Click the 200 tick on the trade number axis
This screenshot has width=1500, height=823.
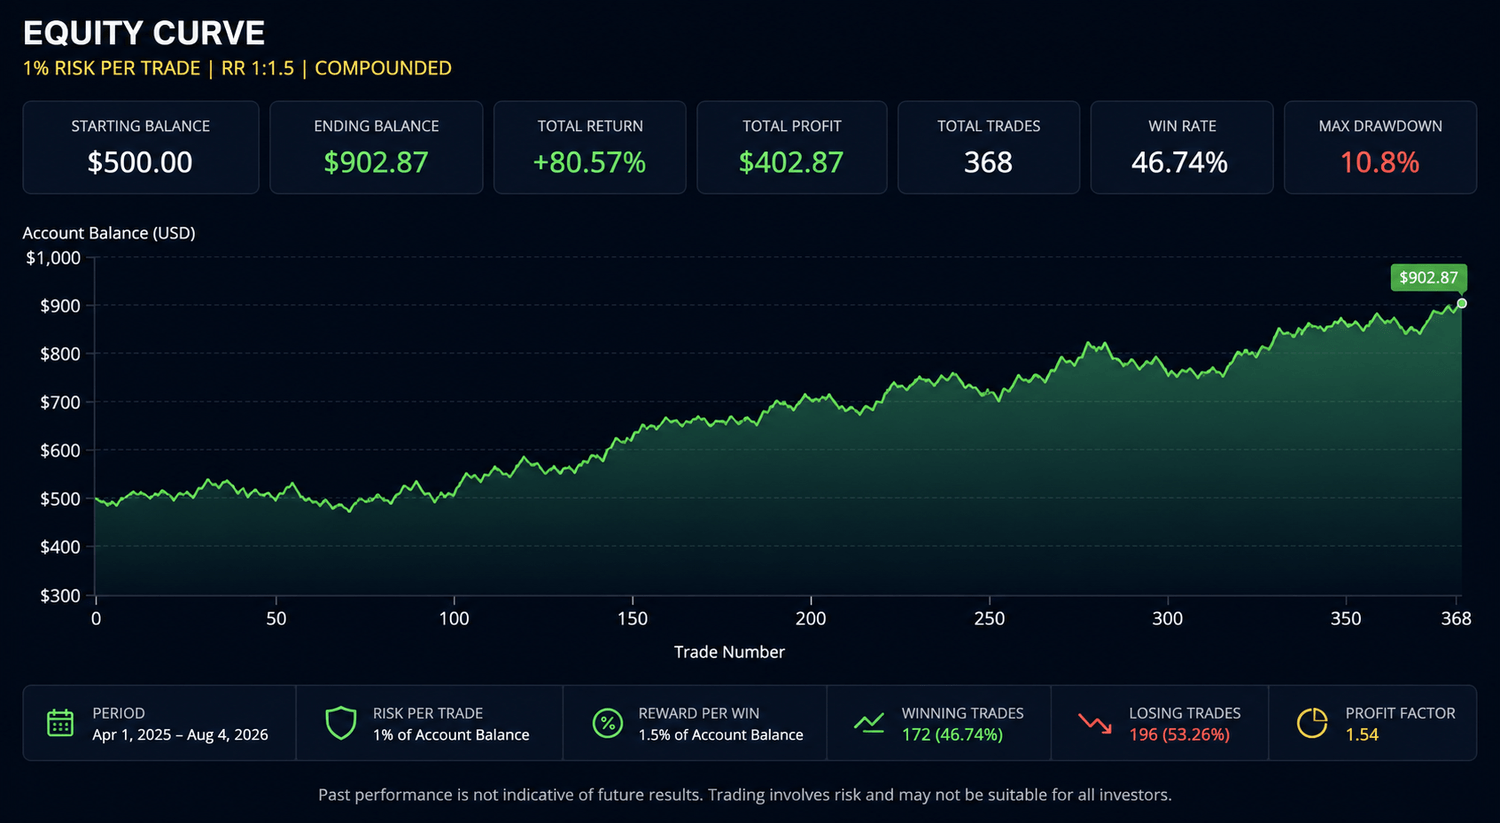click(x=811, y=618)
